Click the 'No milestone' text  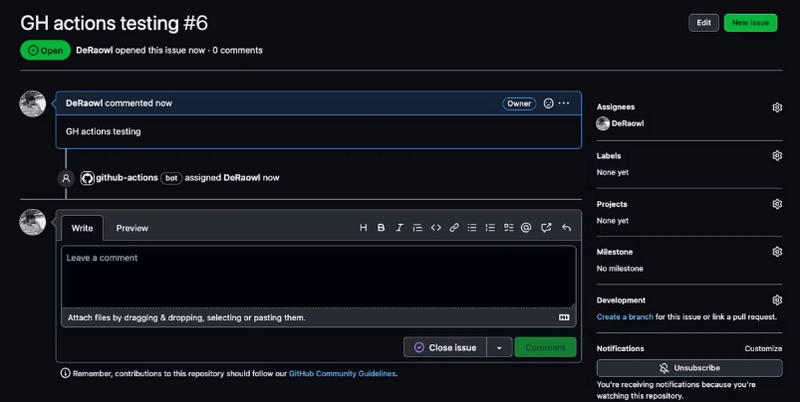[x=620, y=268]
